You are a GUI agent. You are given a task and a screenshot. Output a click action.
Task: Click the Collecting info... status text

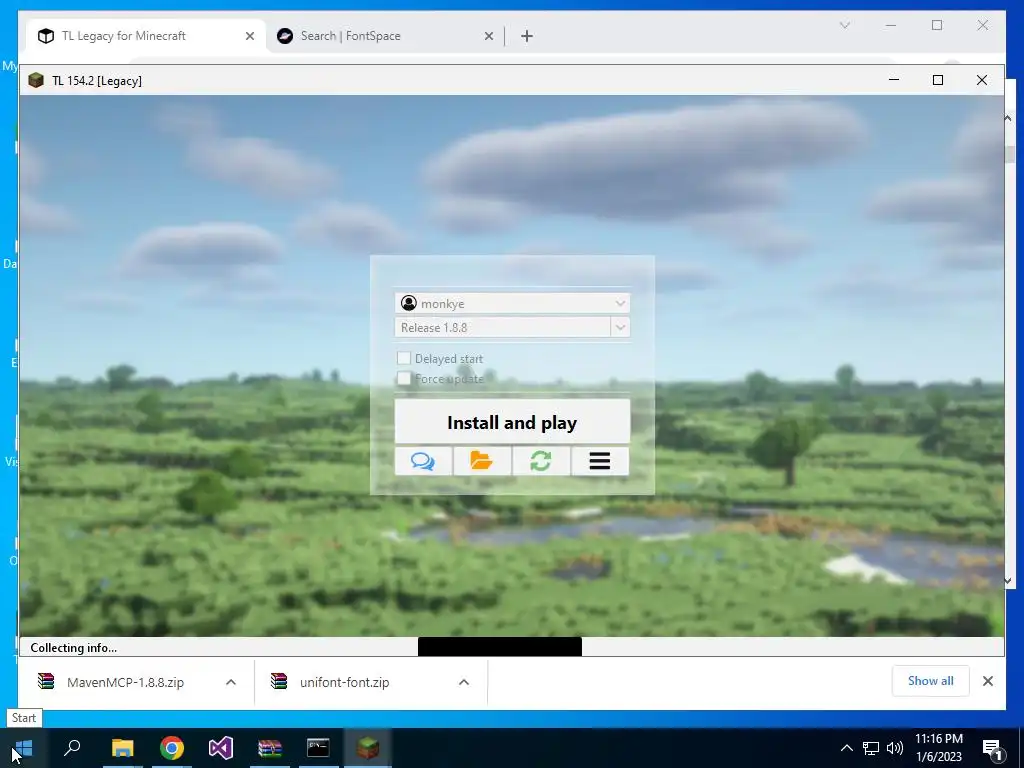click(x=74, y=648)
